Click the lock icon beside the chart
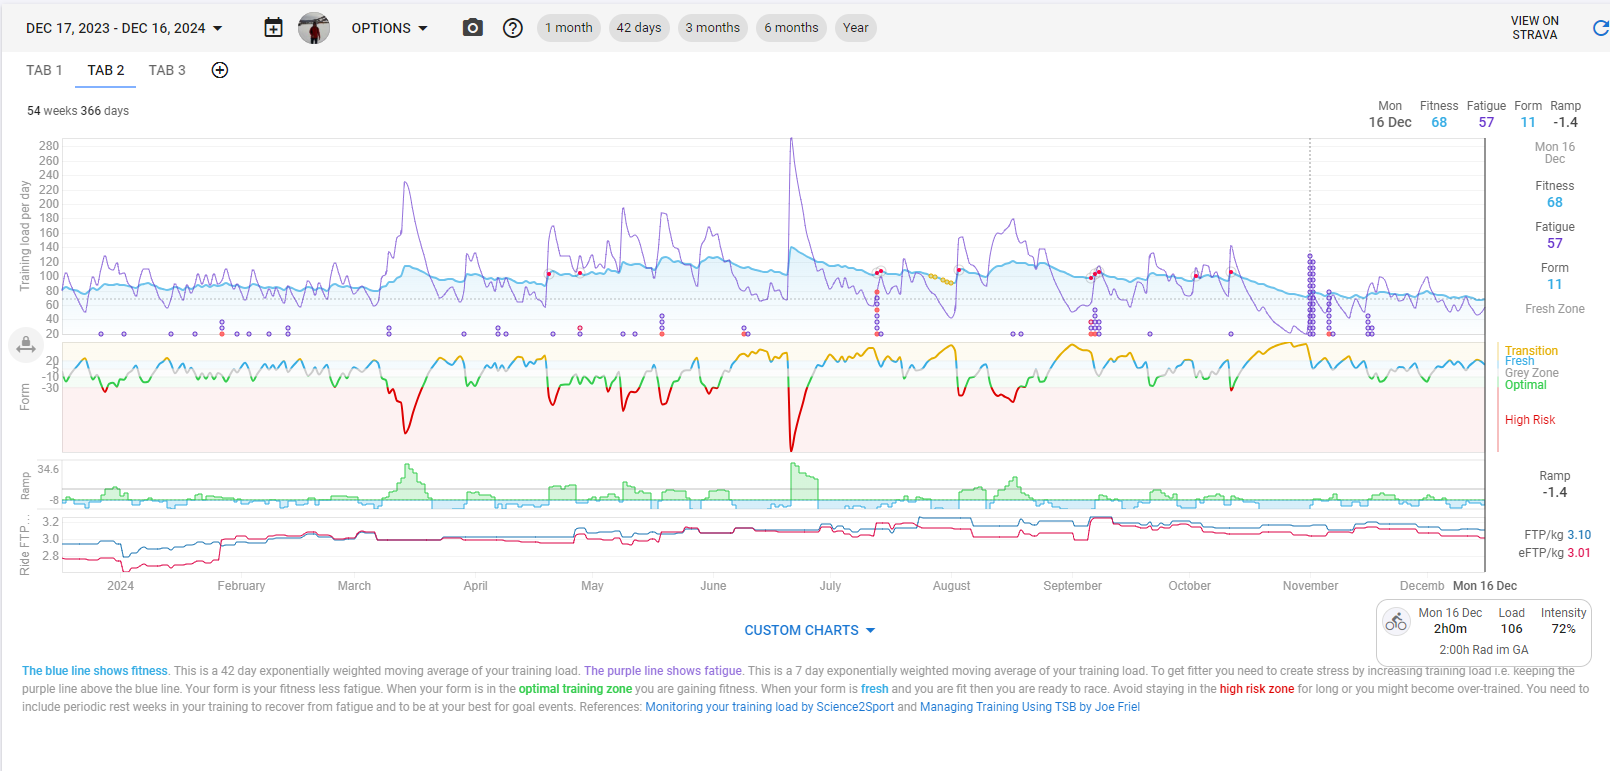1610x771 pixels. 26,345
